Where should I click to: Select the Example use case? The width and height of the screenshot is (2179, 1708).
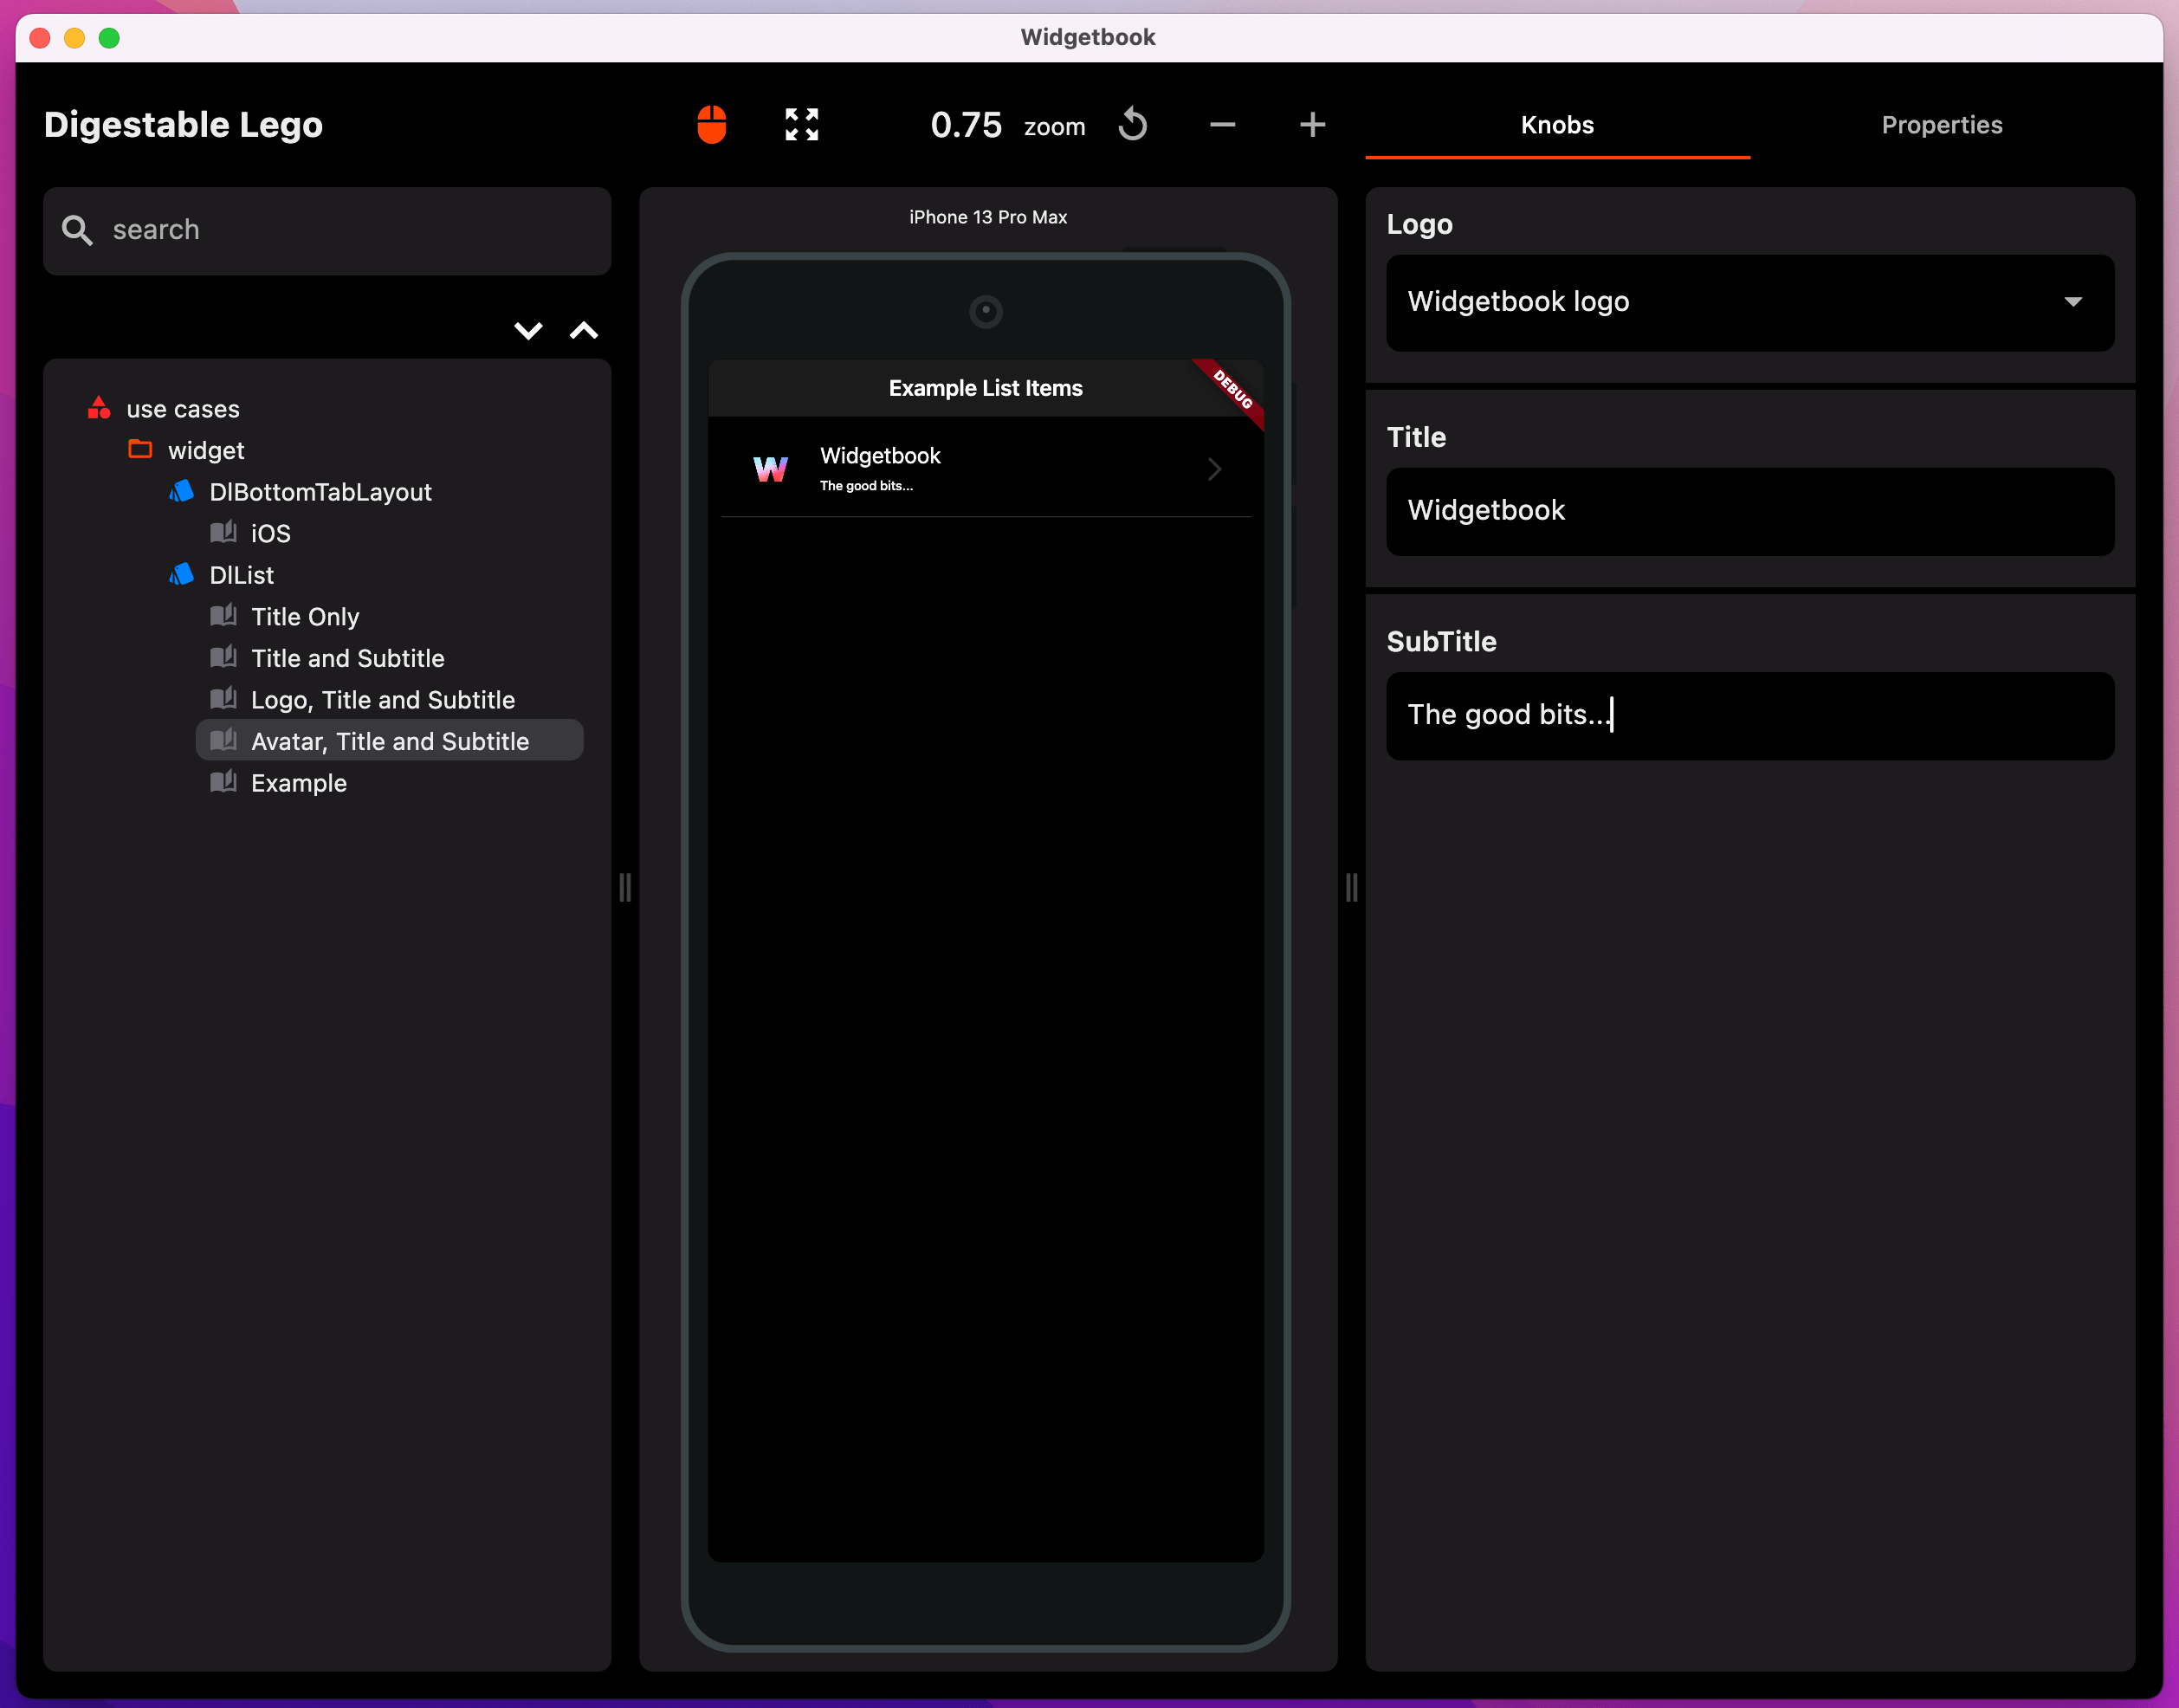298,783
